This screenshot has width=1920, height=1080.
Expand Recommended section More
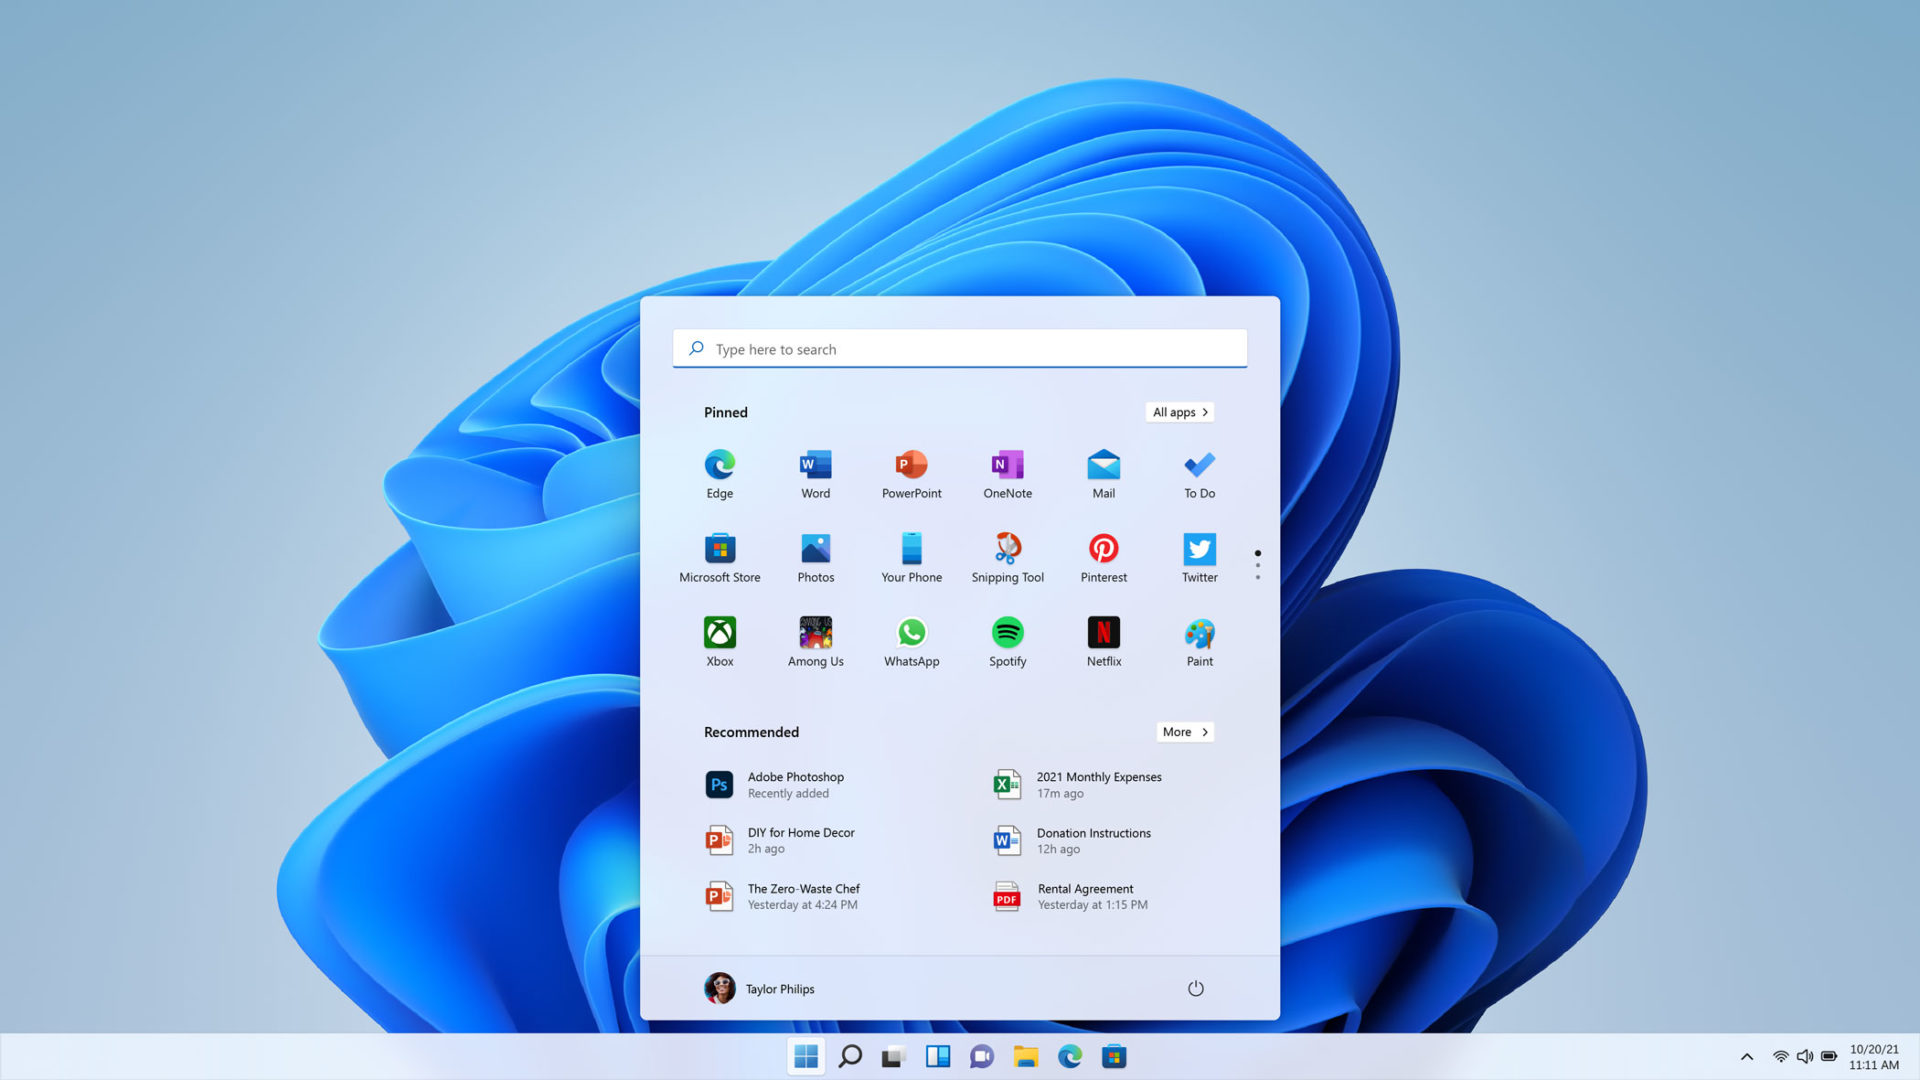click(x=1183, y=732)
